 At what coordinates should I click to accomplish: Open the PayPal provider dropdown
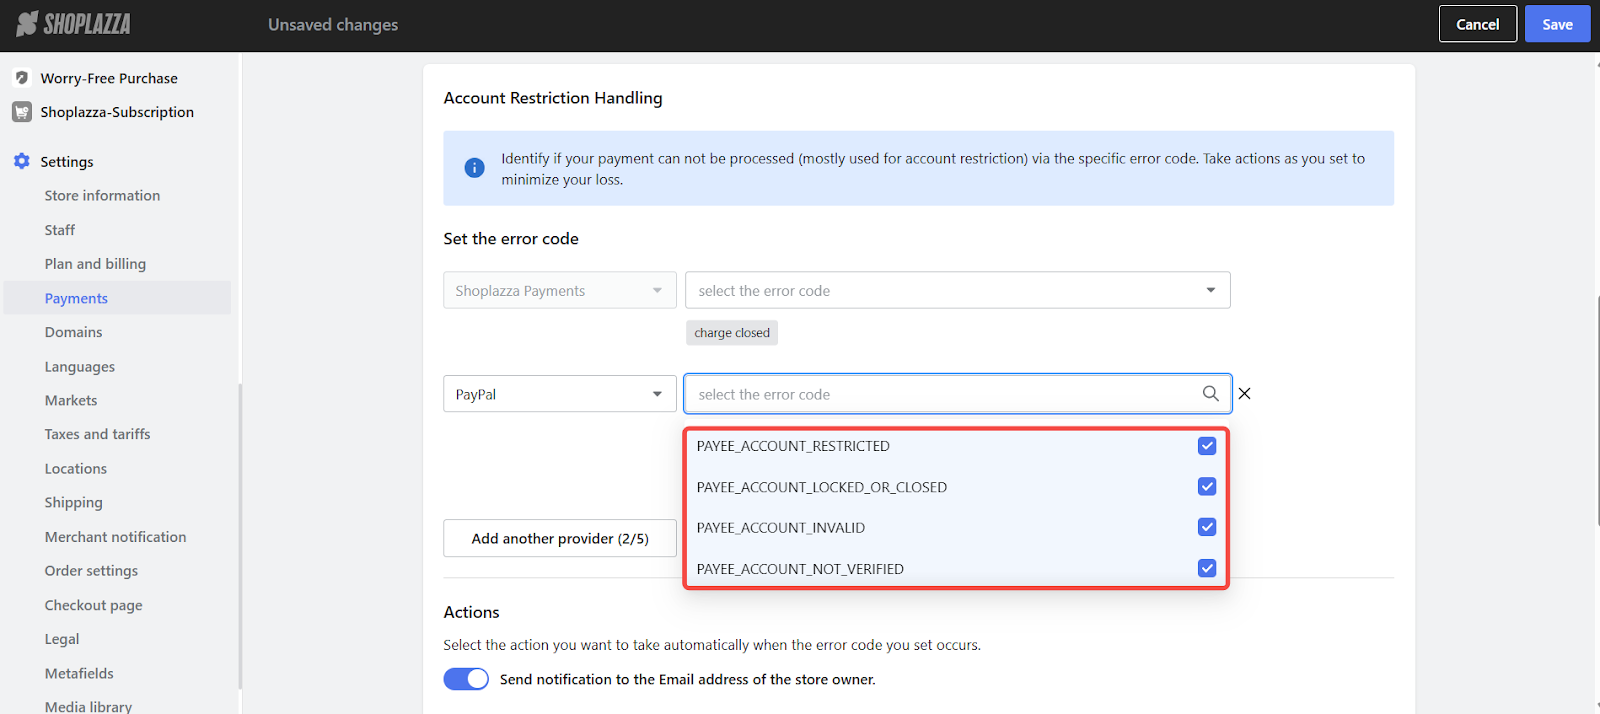[x=560, y=394]
